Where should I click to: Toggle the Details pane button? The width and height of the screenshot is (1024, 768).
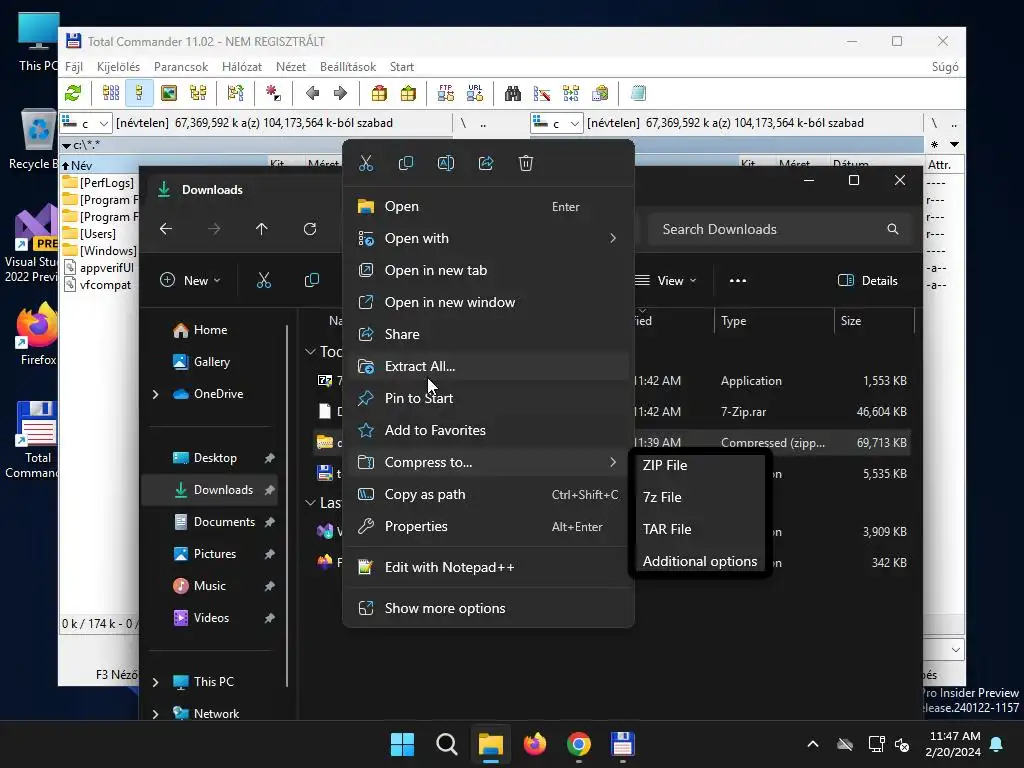coord(867,281)
